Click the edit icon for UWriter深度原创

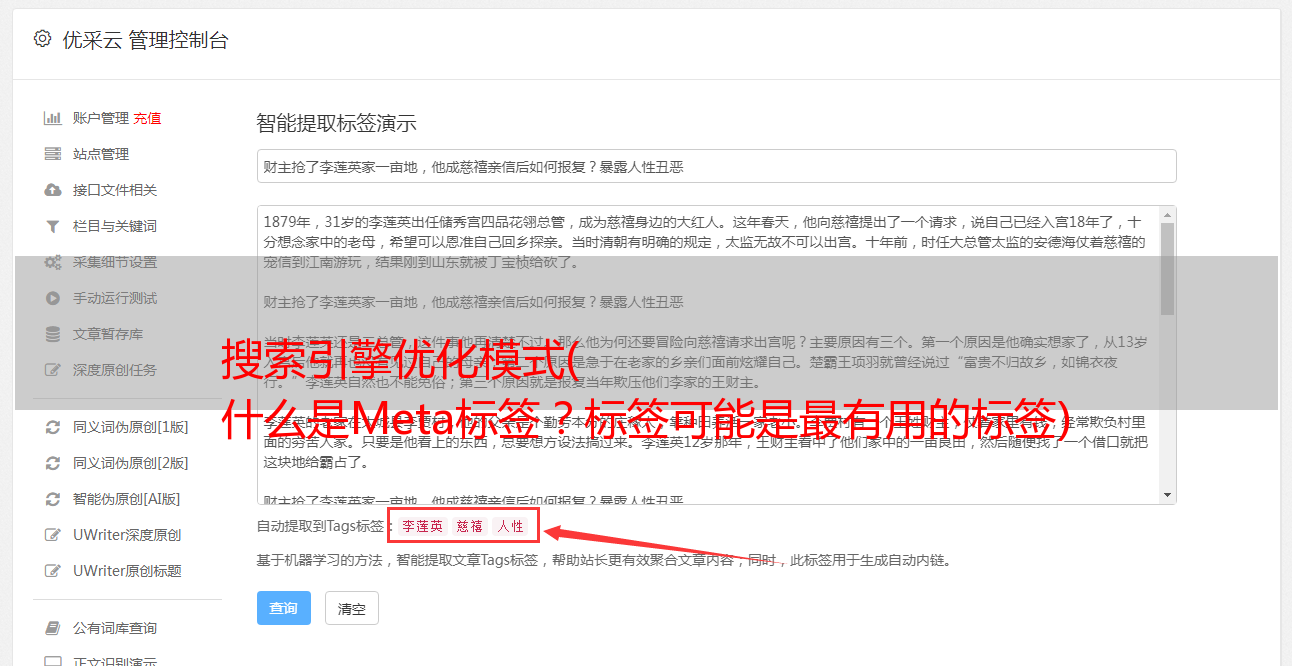pyautogui.click(x=53, y=535)
